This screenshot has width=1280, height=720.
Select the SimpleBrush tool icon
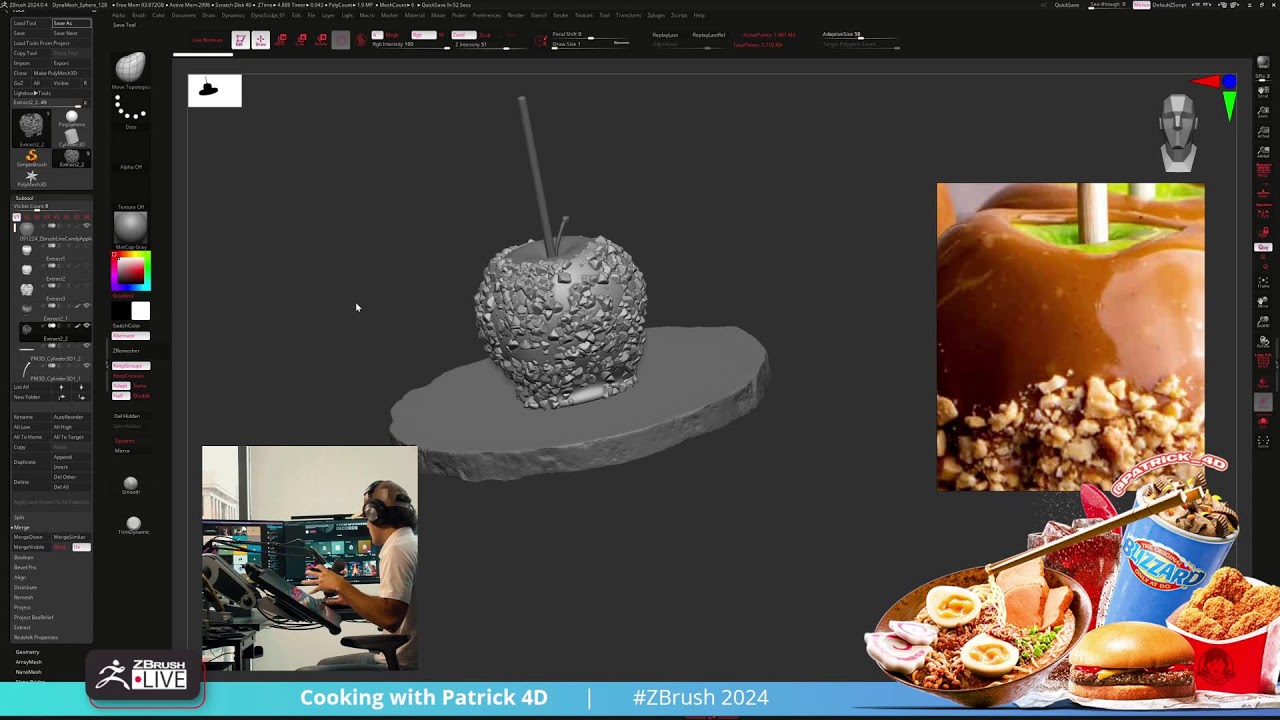31,158
